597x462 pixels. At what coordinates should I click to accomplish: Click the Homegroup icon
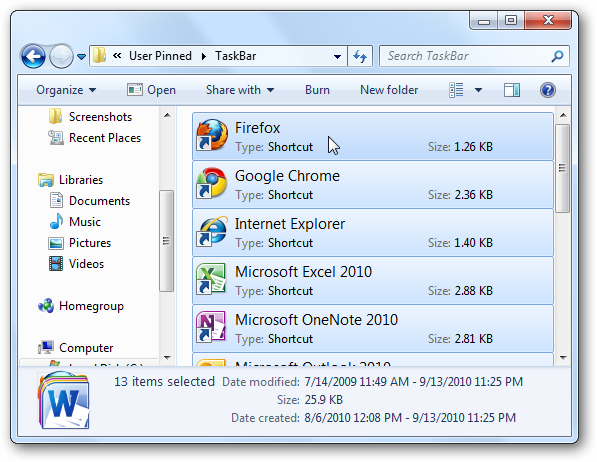(46, 305)
